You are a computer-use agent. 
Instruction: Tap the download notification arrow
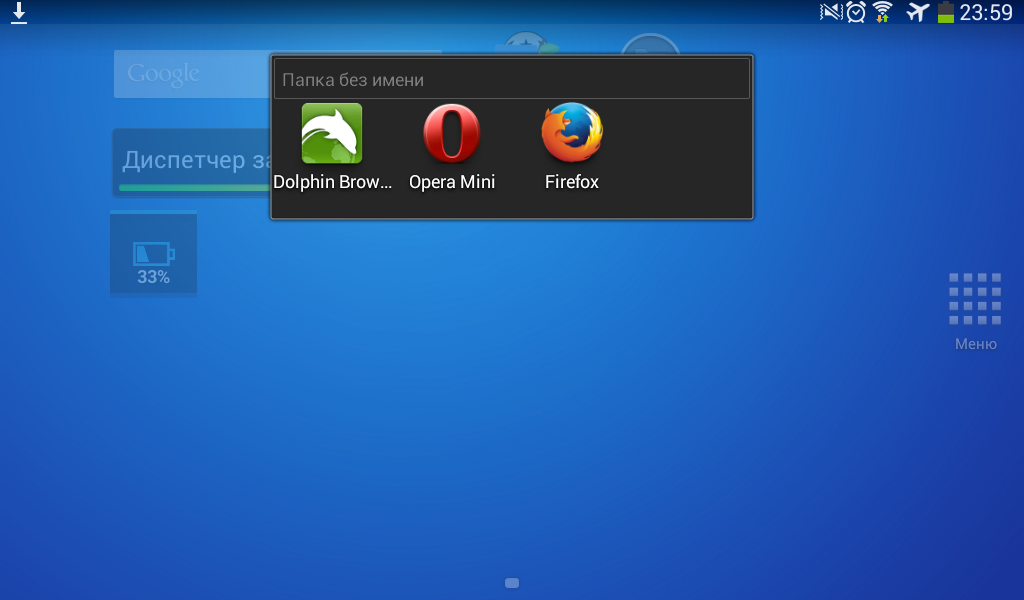click(x=19, y=12)
